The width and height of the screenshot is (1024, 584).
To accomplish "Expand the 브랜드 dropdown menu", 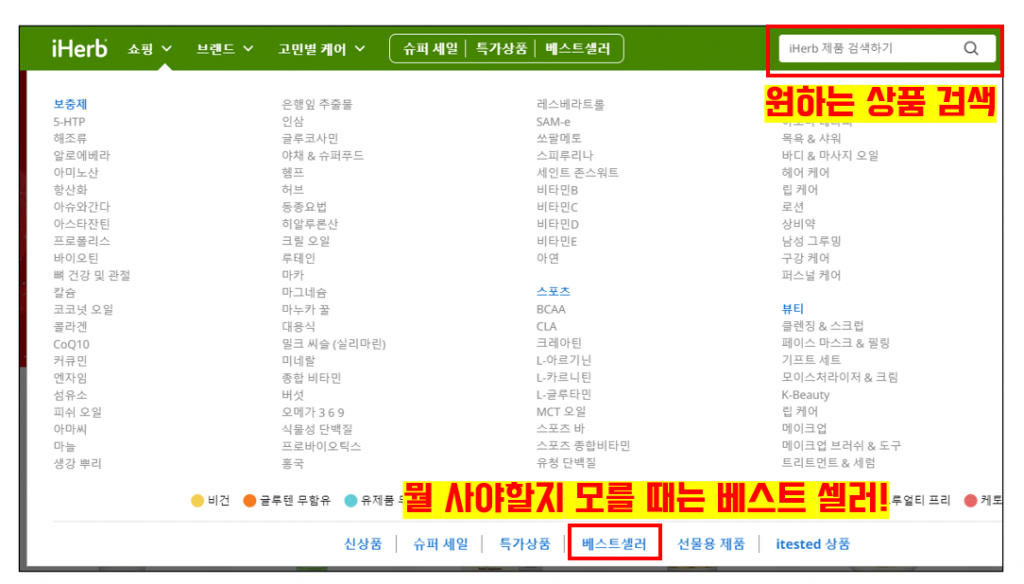I will click(x=225, y=49).
